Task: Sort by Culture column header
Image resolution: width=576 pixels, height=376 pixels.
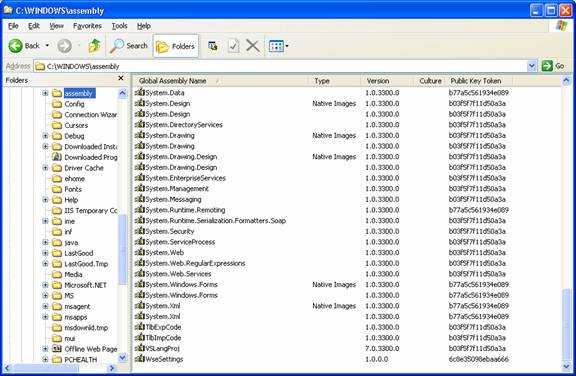Action: point(430,81)
